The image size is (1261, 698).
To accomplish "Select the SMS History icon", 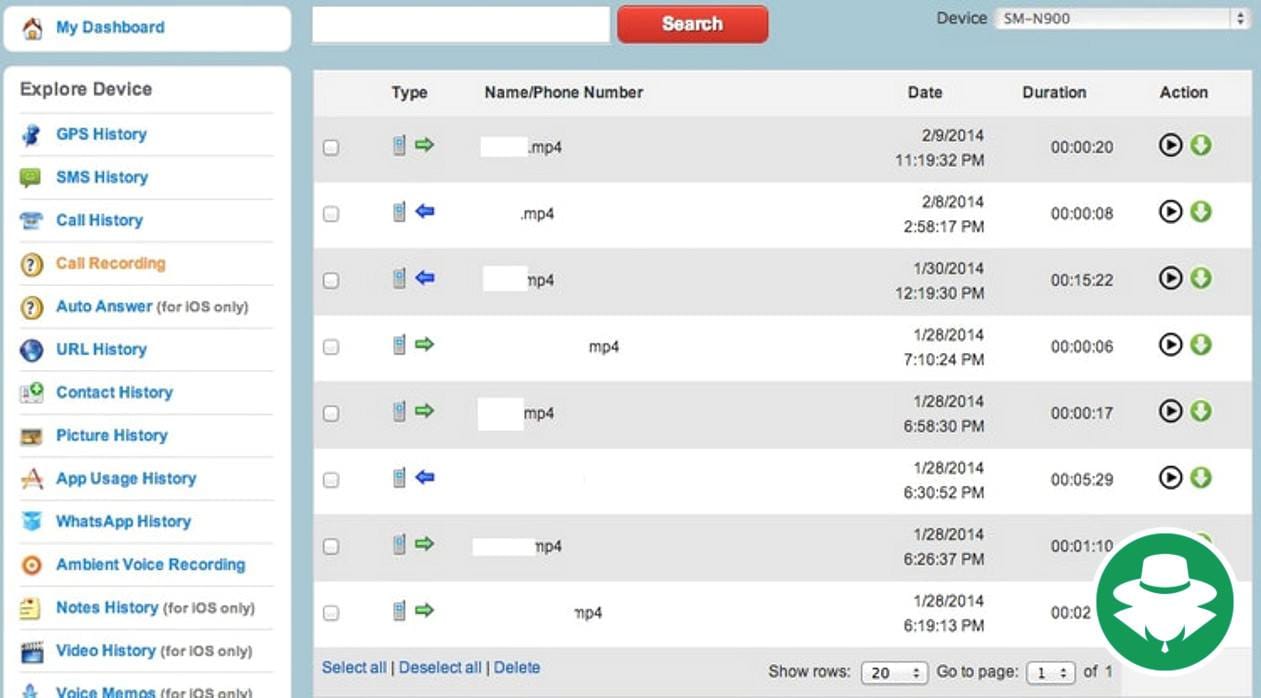I will point(30,177).
